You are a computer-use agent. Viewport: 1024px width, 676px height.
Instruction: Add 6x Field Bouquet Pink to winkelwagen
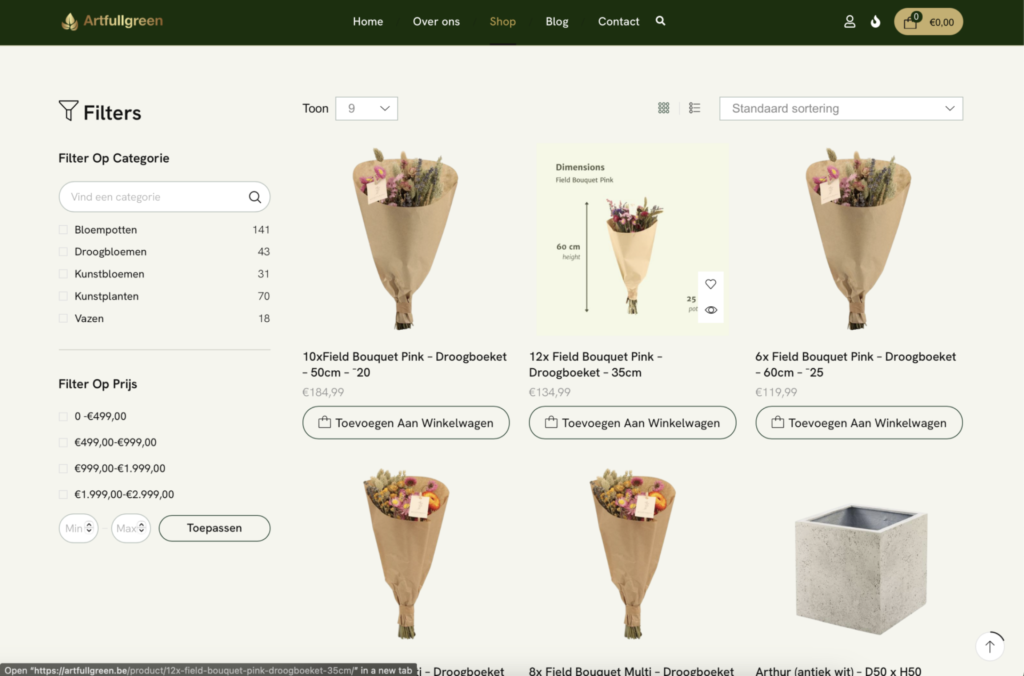point(859,423)
